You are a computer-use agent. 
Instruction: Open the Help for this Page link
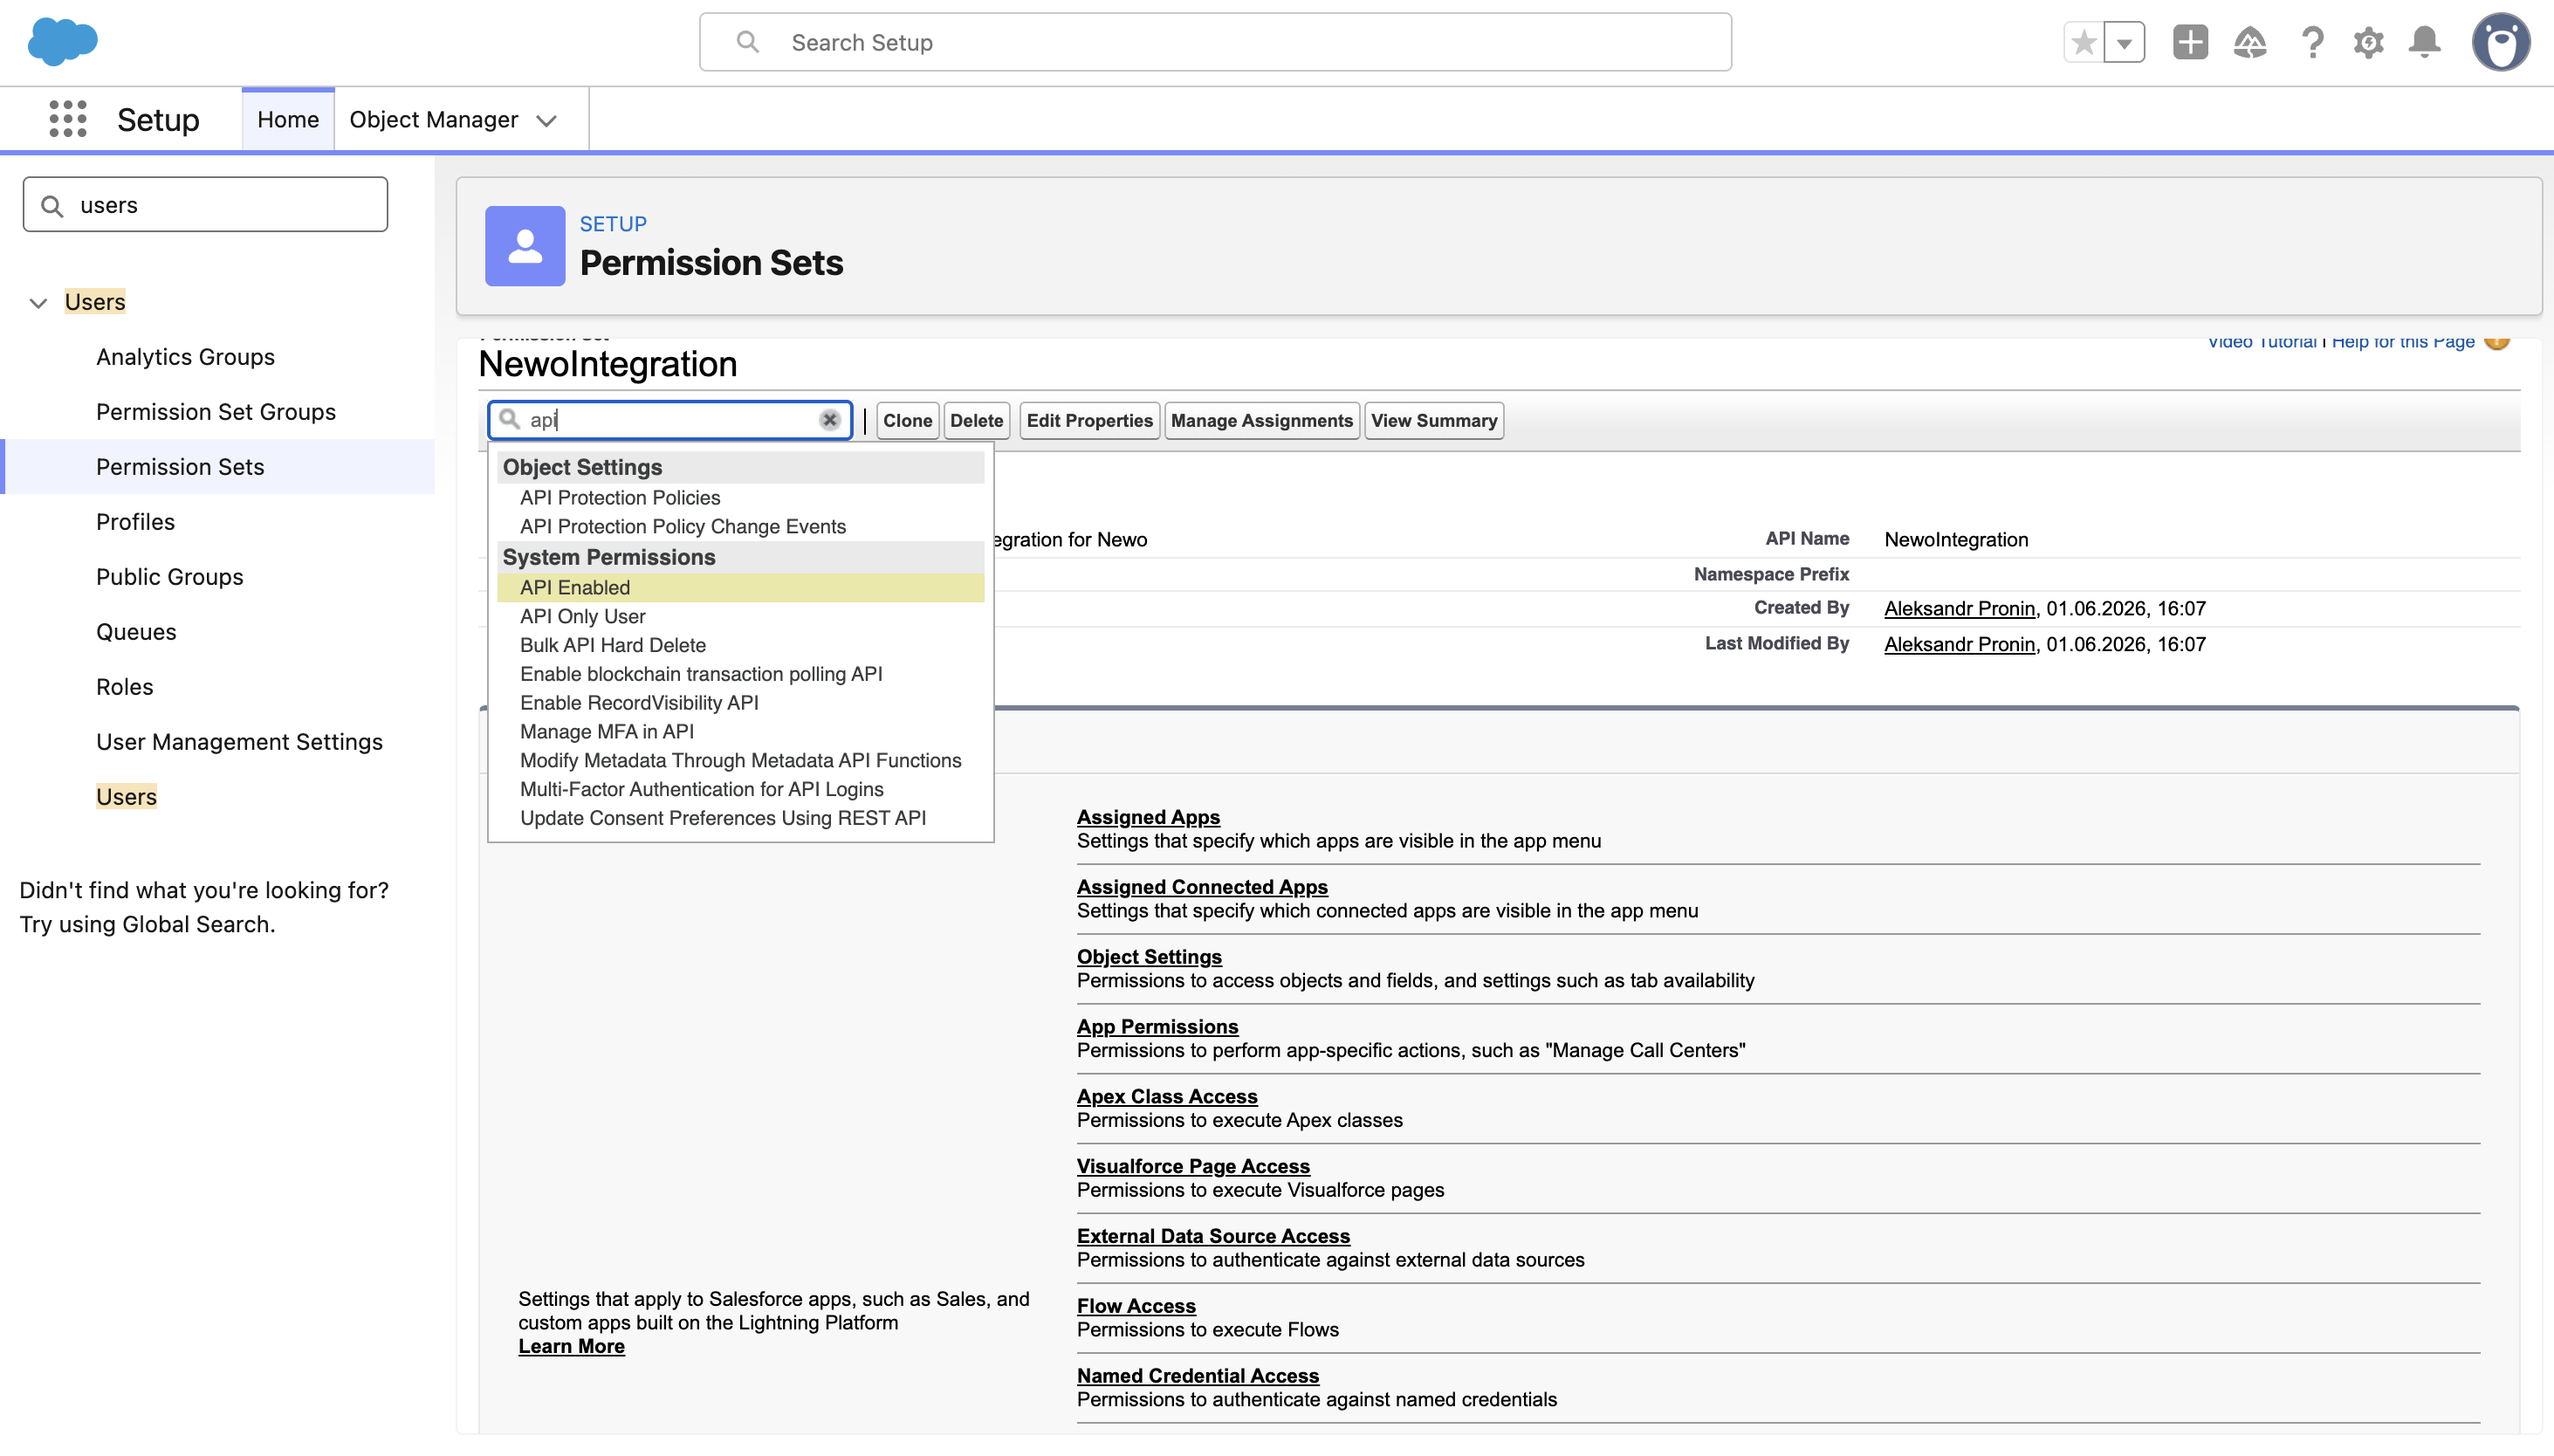click(2403, 343)
